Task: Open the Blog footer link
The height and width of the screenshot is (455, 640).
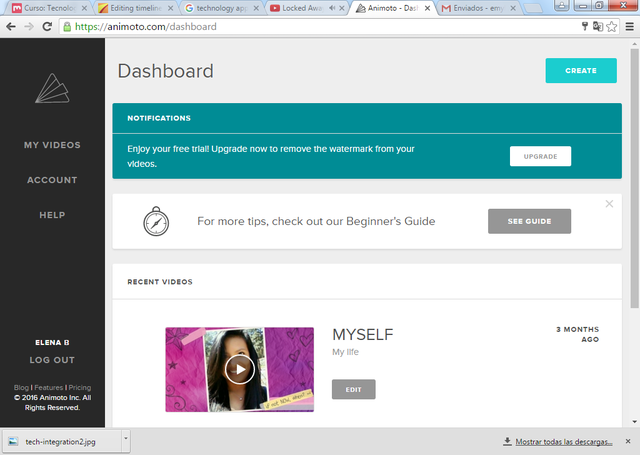Action: 21,387
